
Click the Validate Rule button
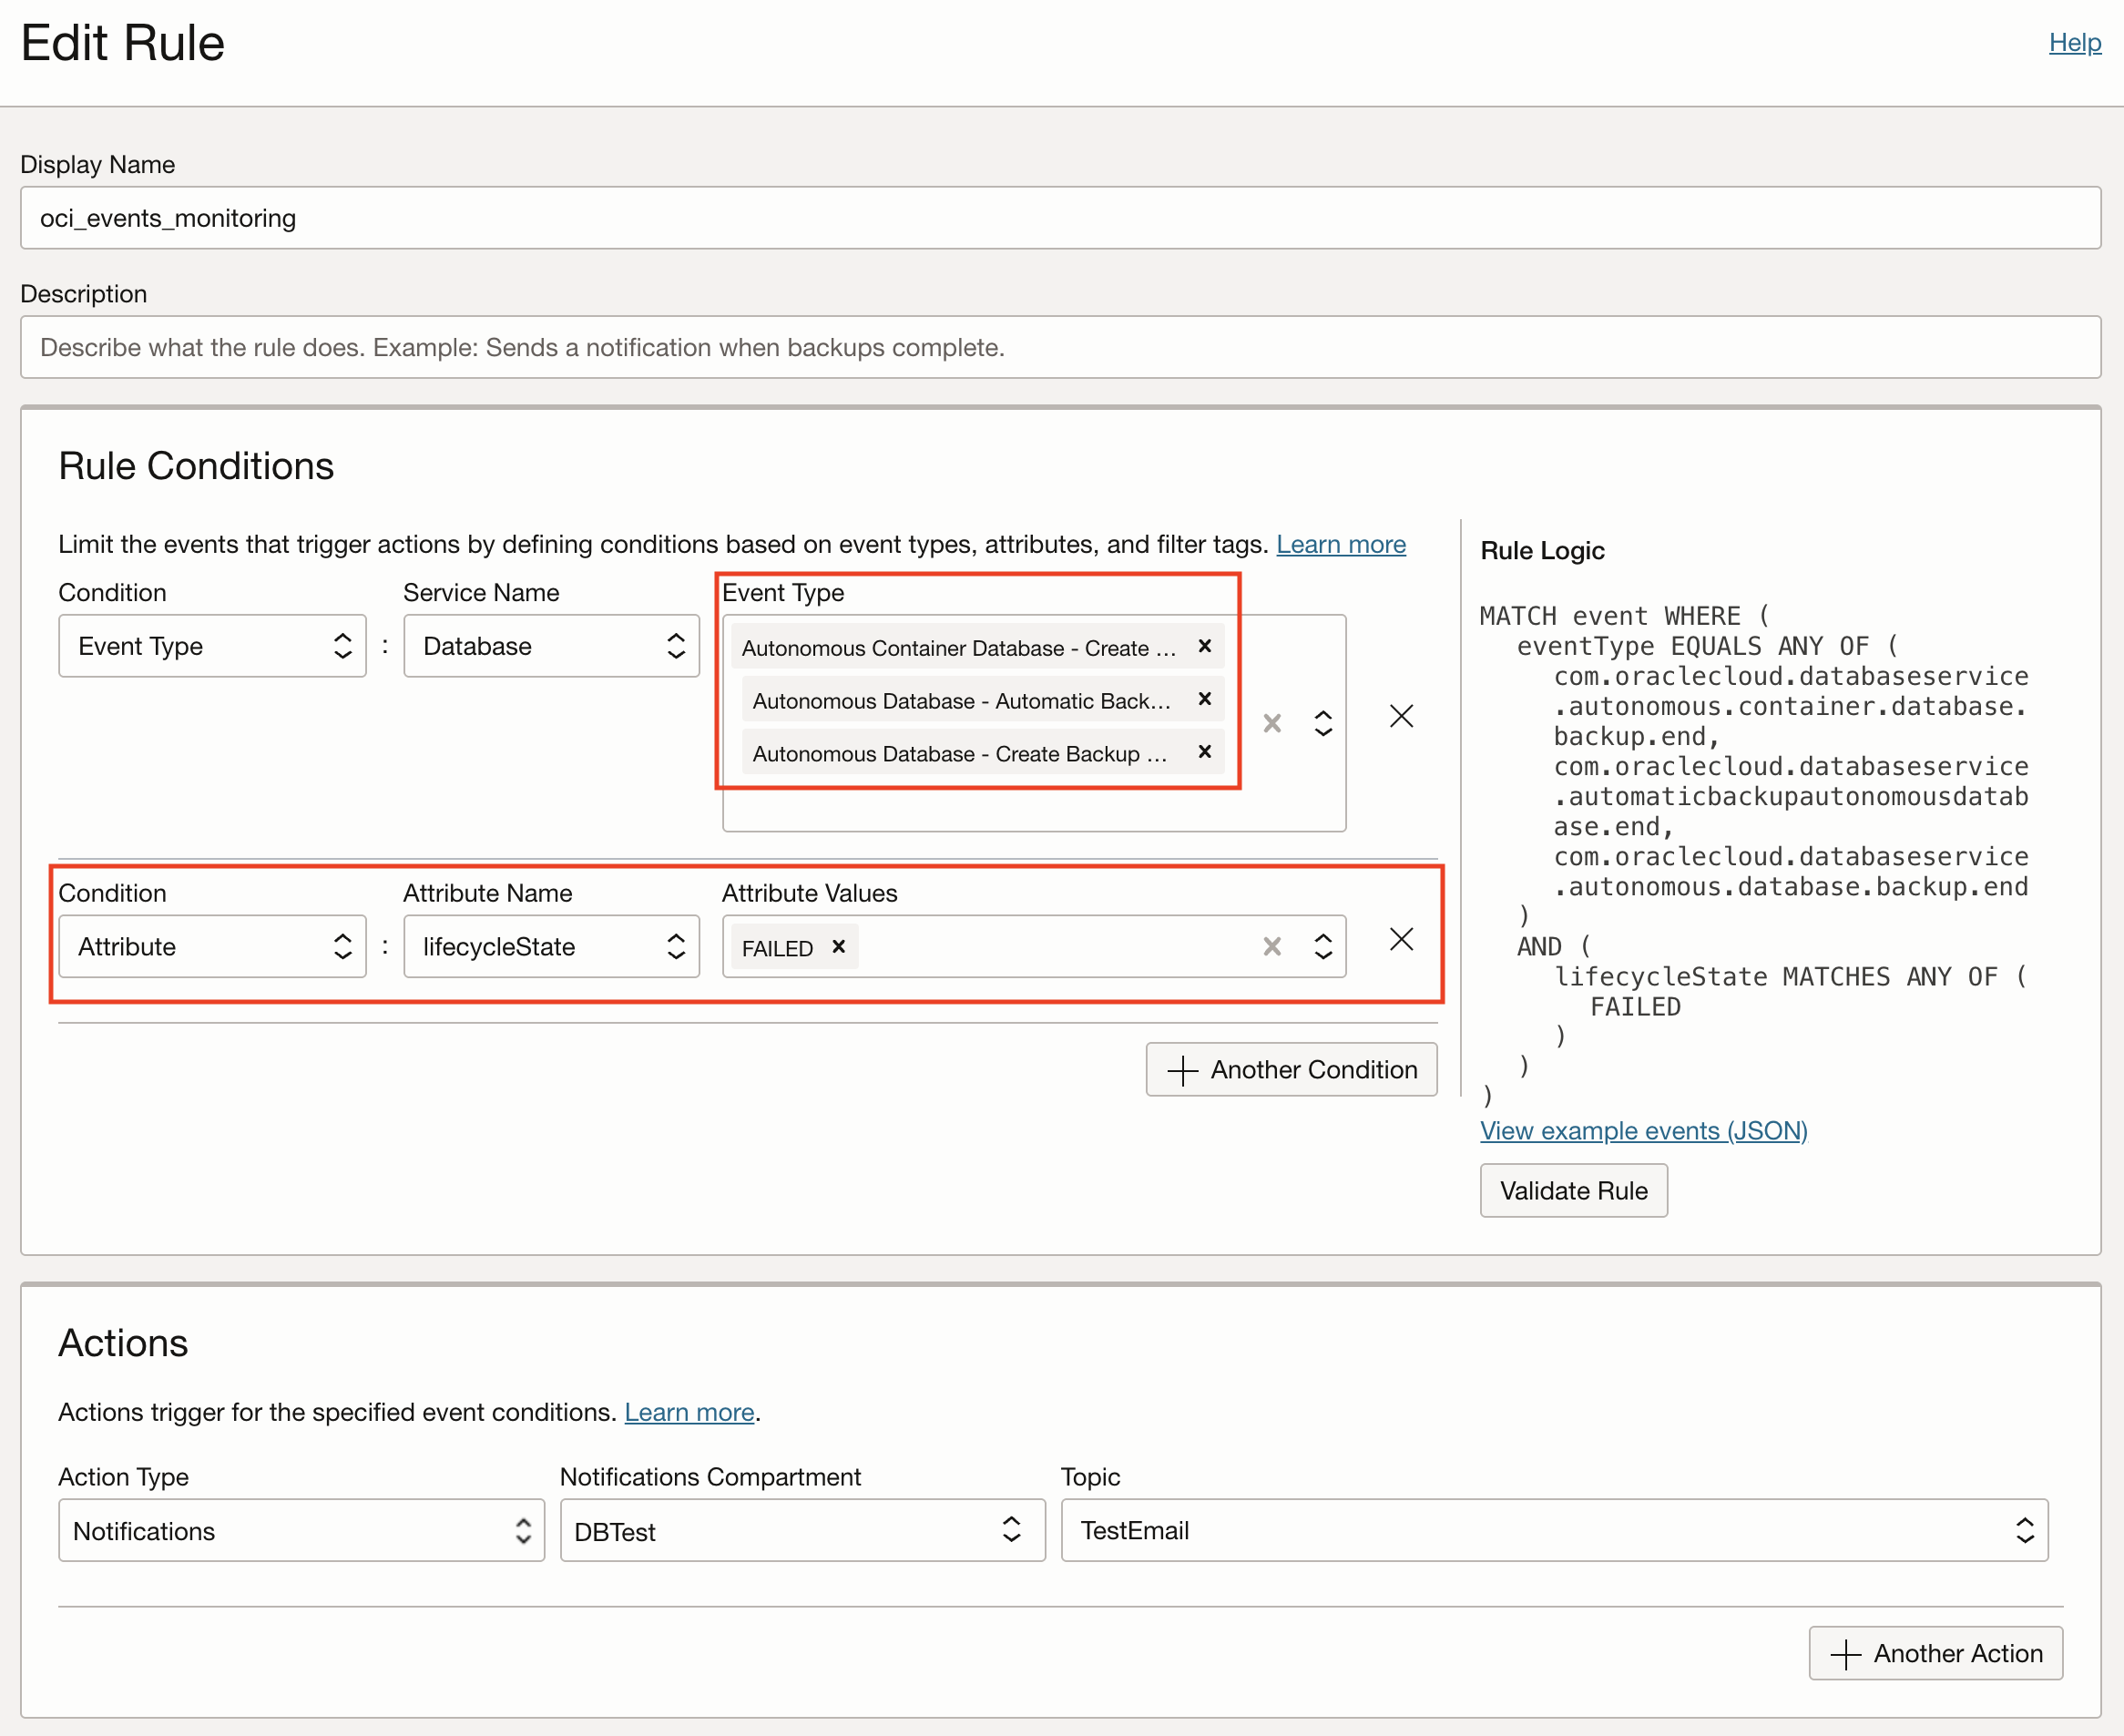[x=1573, y=1191]
